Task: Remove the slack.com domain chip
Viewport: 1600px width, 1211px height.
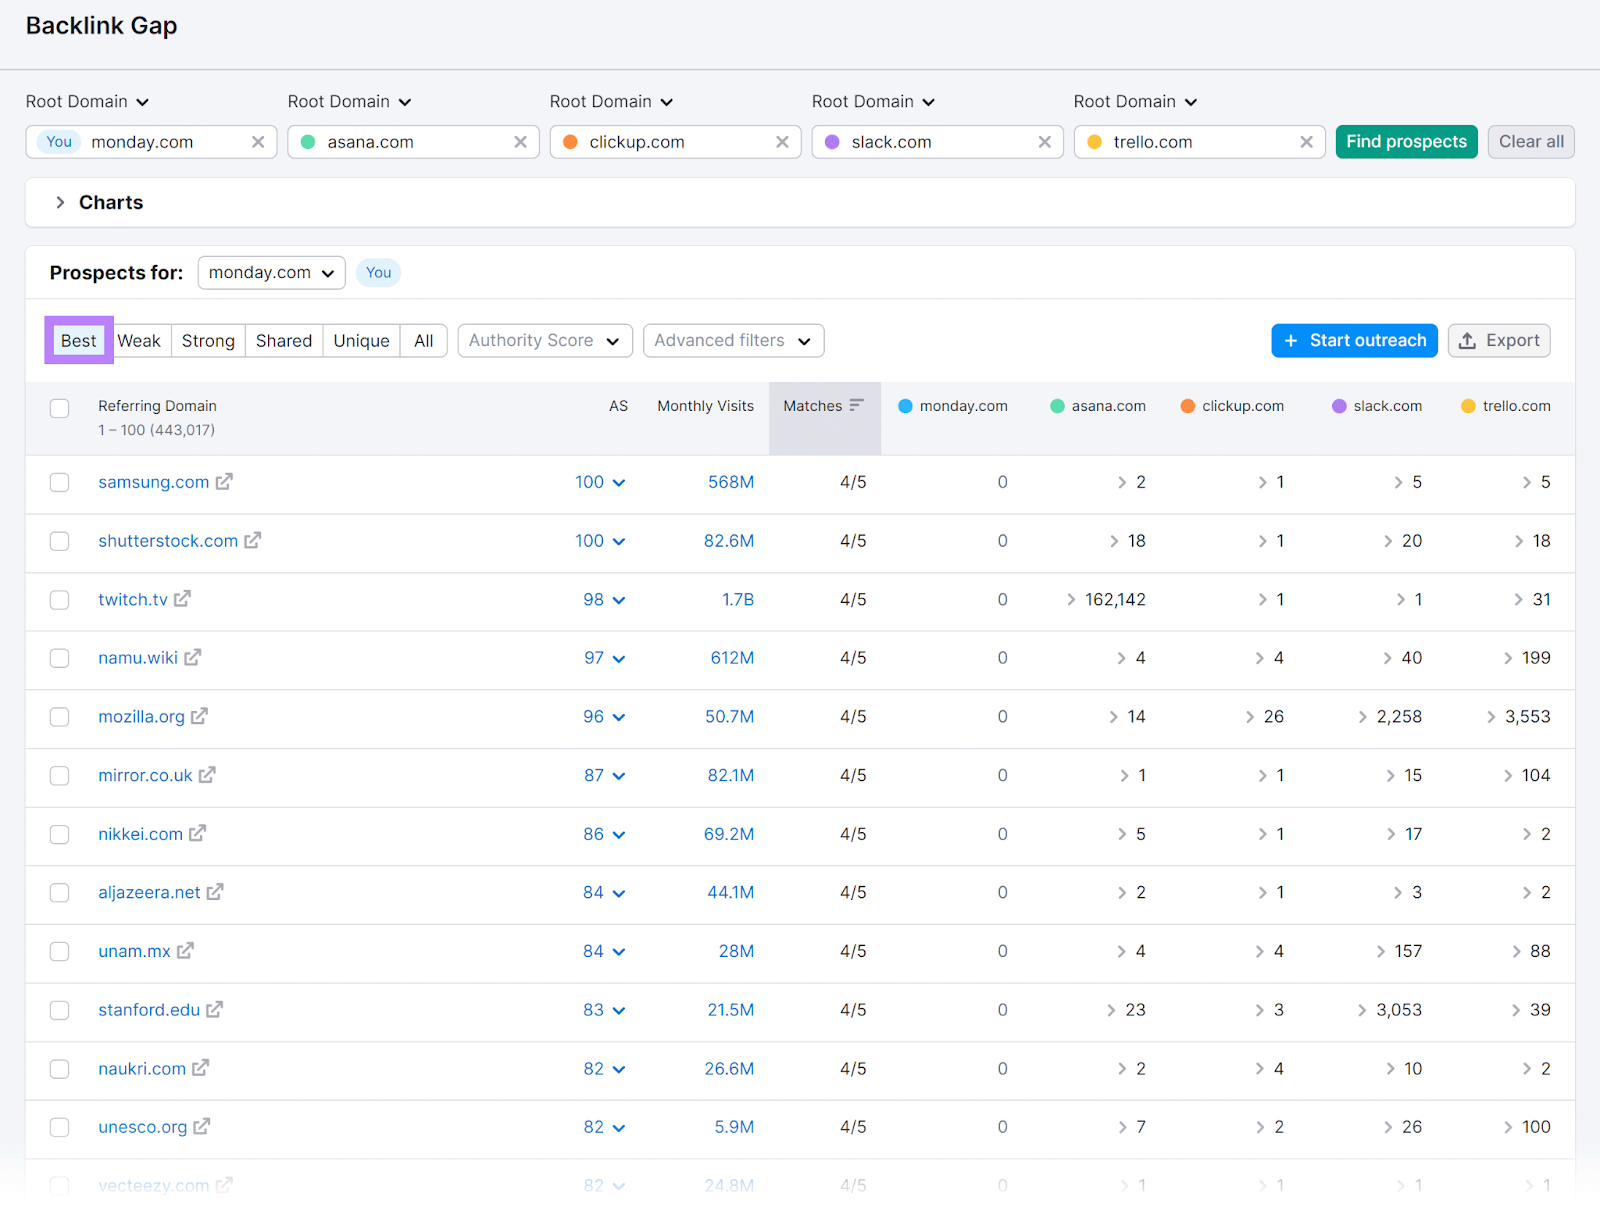Action: [1044, 141]
